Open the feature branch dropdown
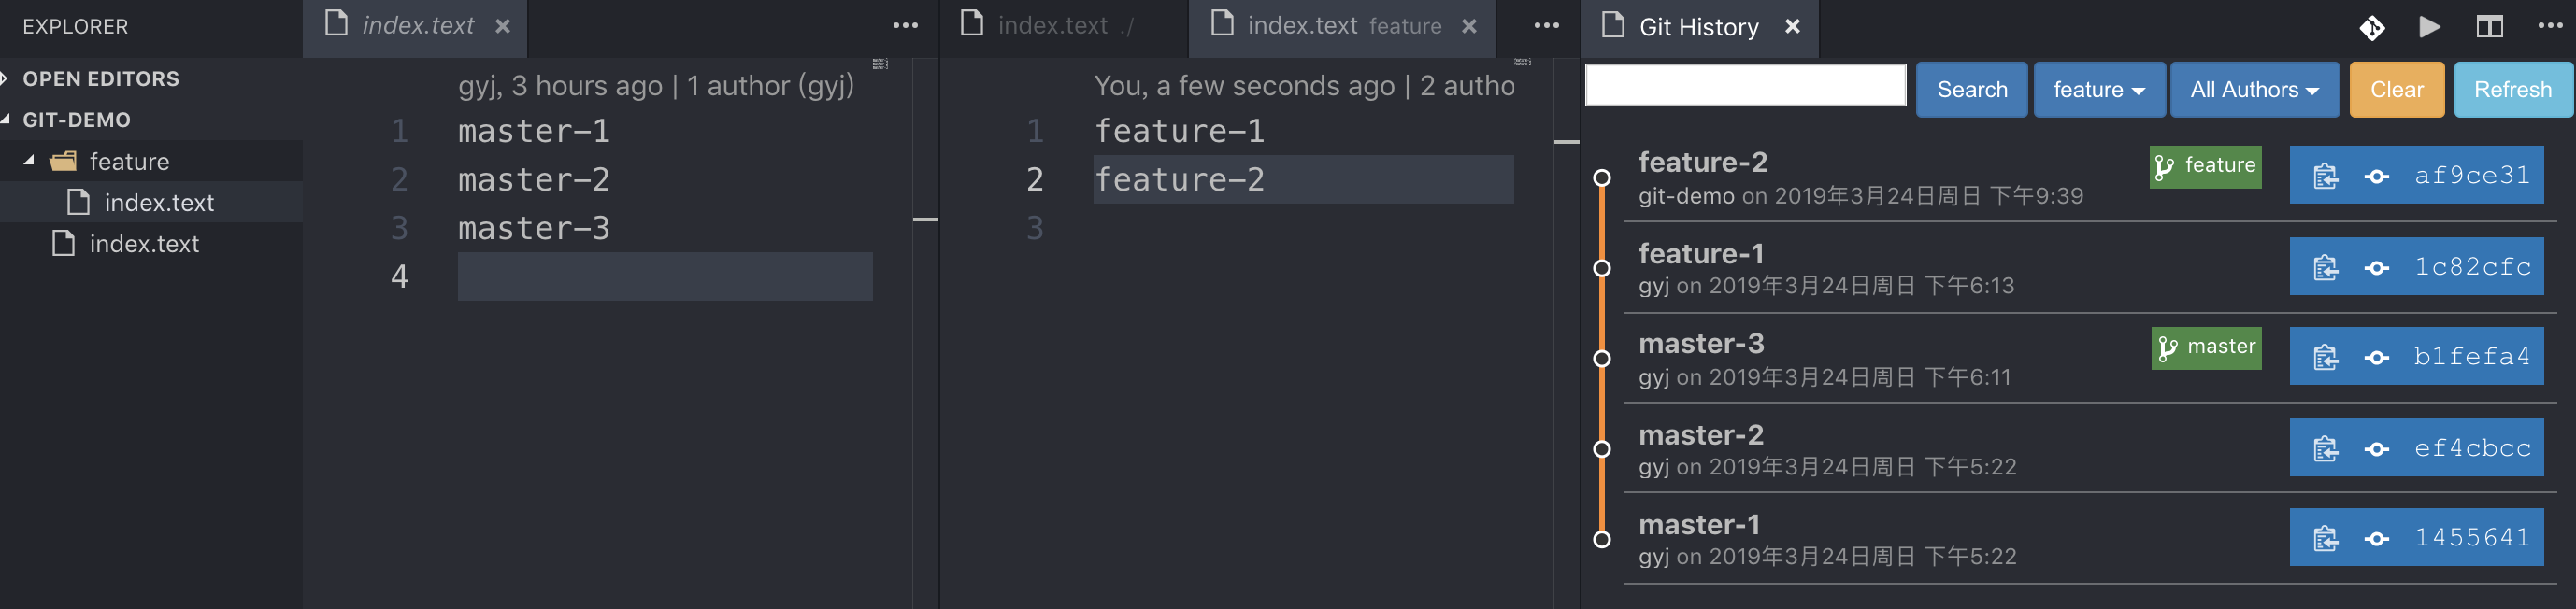This screenshot has height=609, width=2576. point(2099,90)
